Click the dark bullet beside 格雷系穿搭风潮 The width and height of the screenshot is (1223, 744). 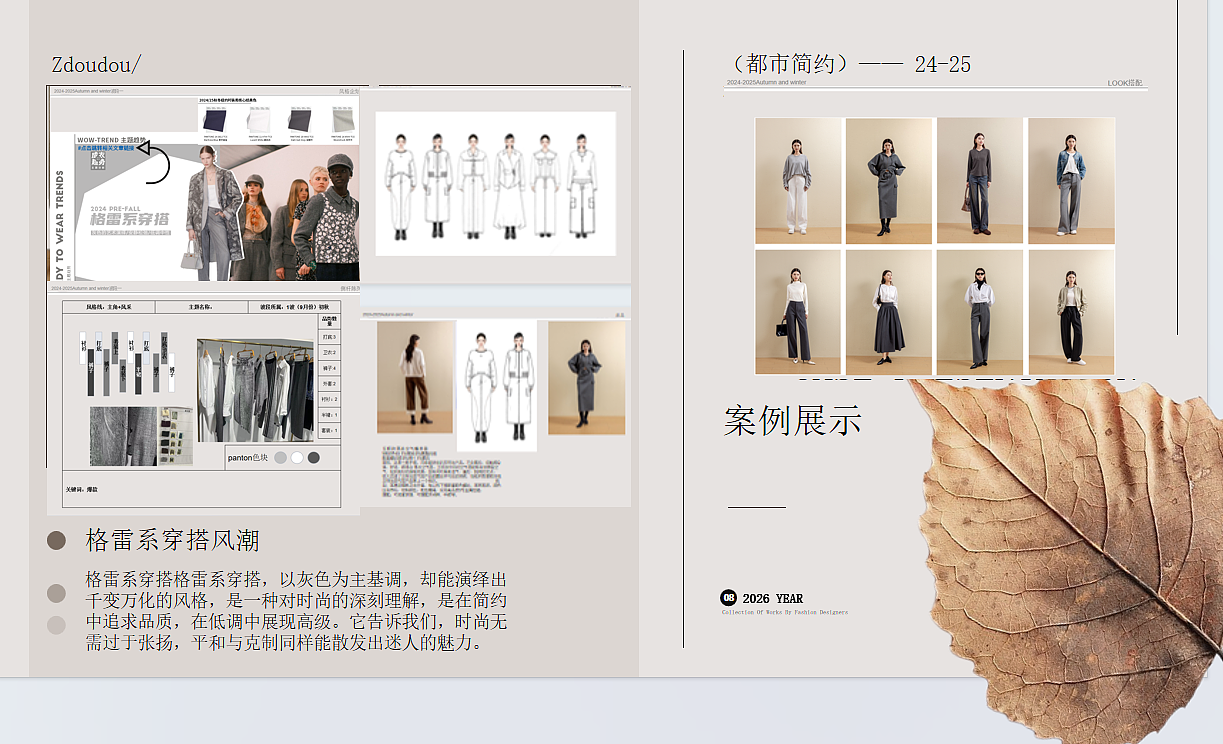tap(56, 540)
